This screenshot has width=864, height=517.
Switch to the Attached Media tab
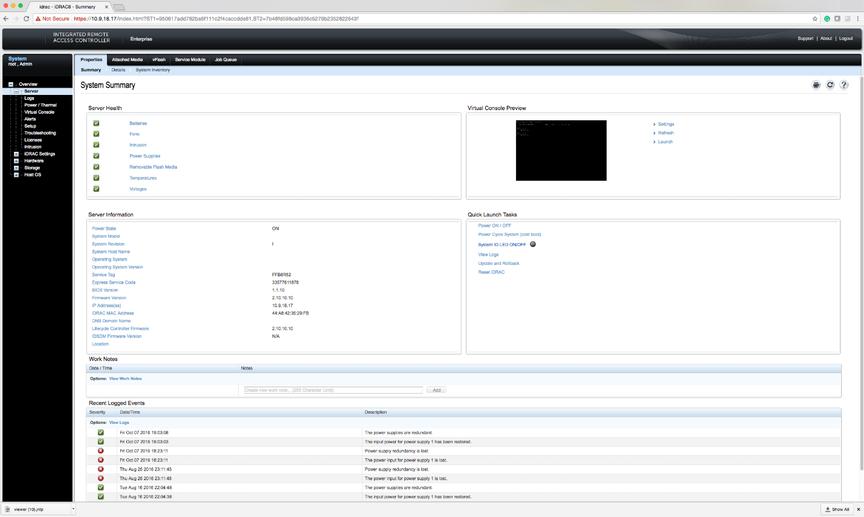coord(127,60)
